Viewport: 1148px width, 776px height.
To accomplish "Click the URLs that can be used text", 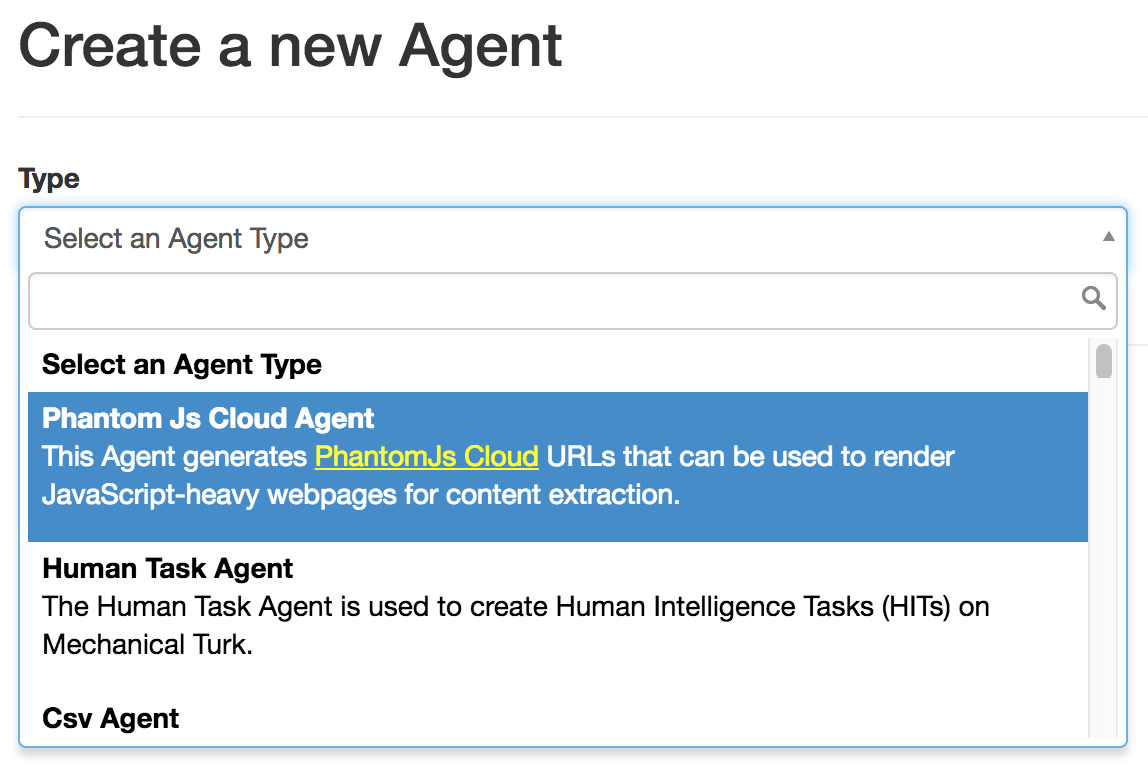I will pos(750,456).
